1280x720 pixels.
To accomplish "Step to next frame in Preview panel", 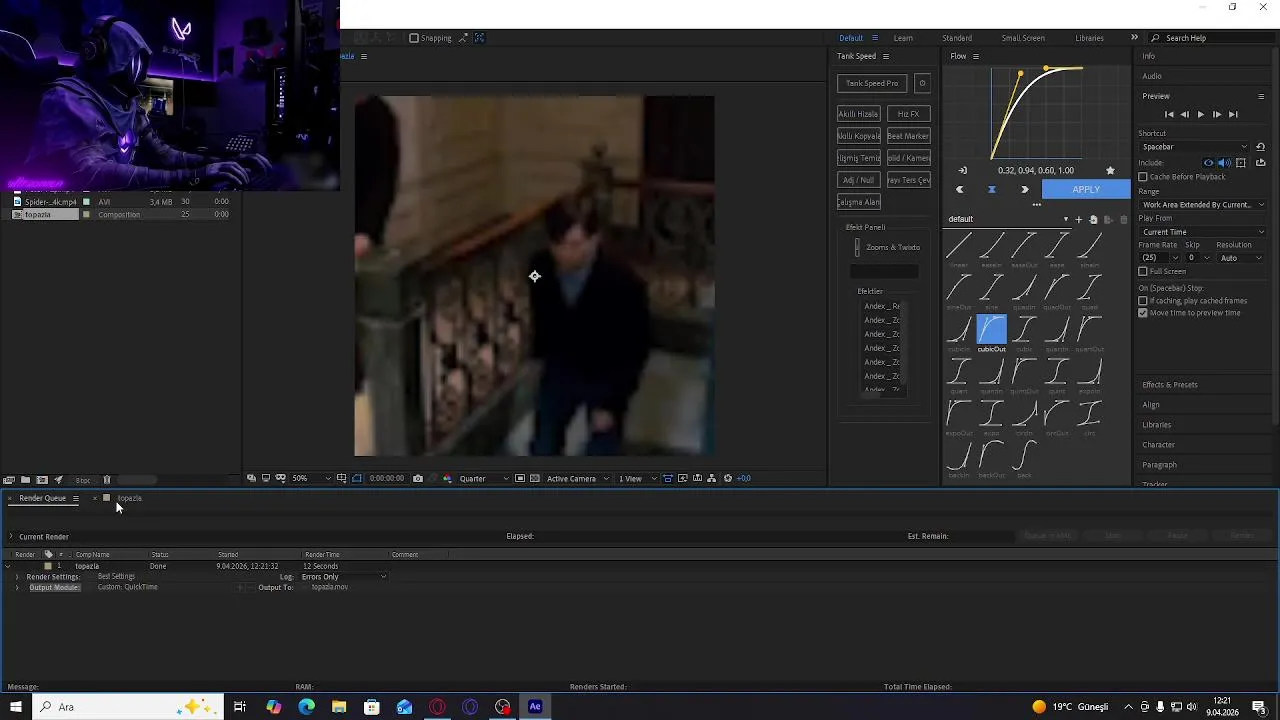I will click(x=1216, y=115).
